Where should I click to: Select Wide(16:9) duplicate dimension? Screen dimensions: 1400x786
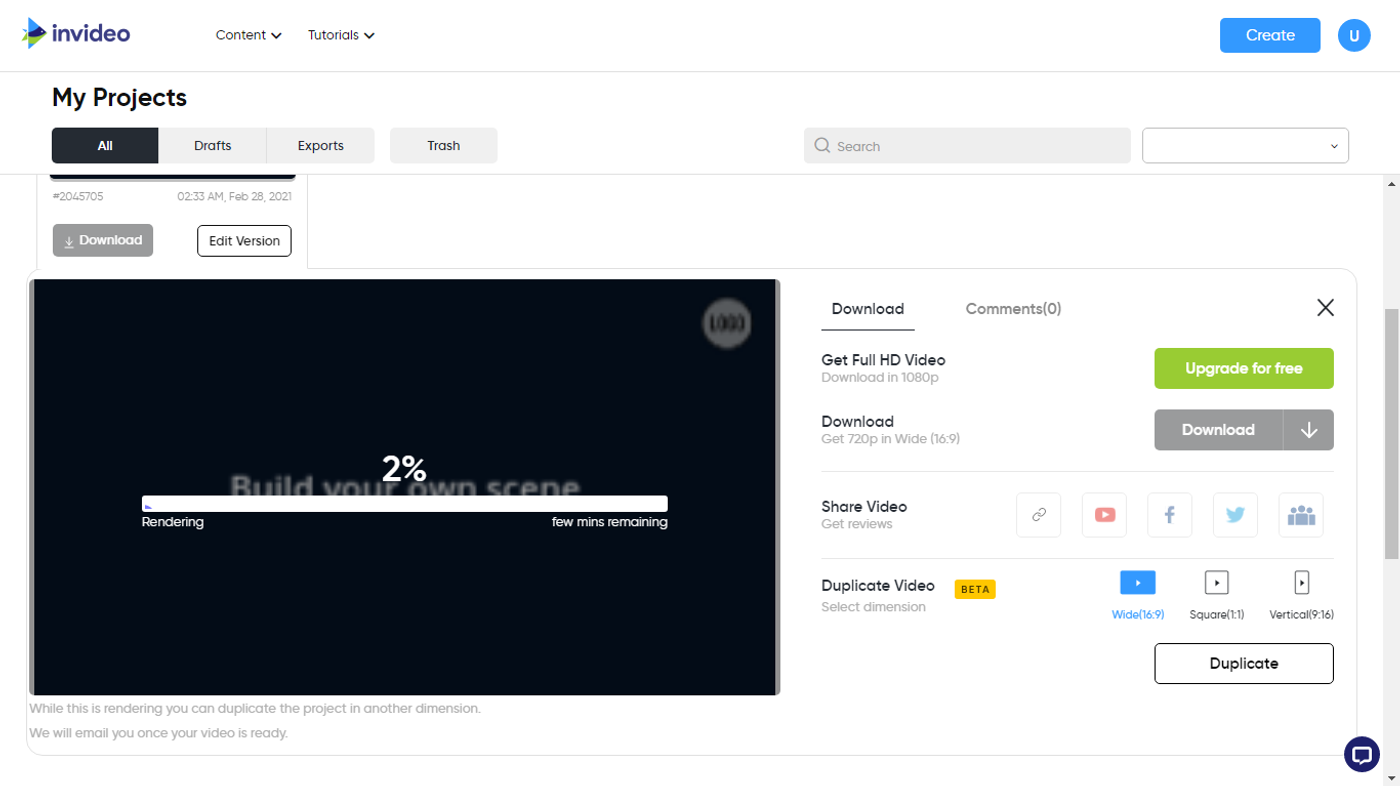[x=1137, y=582]
